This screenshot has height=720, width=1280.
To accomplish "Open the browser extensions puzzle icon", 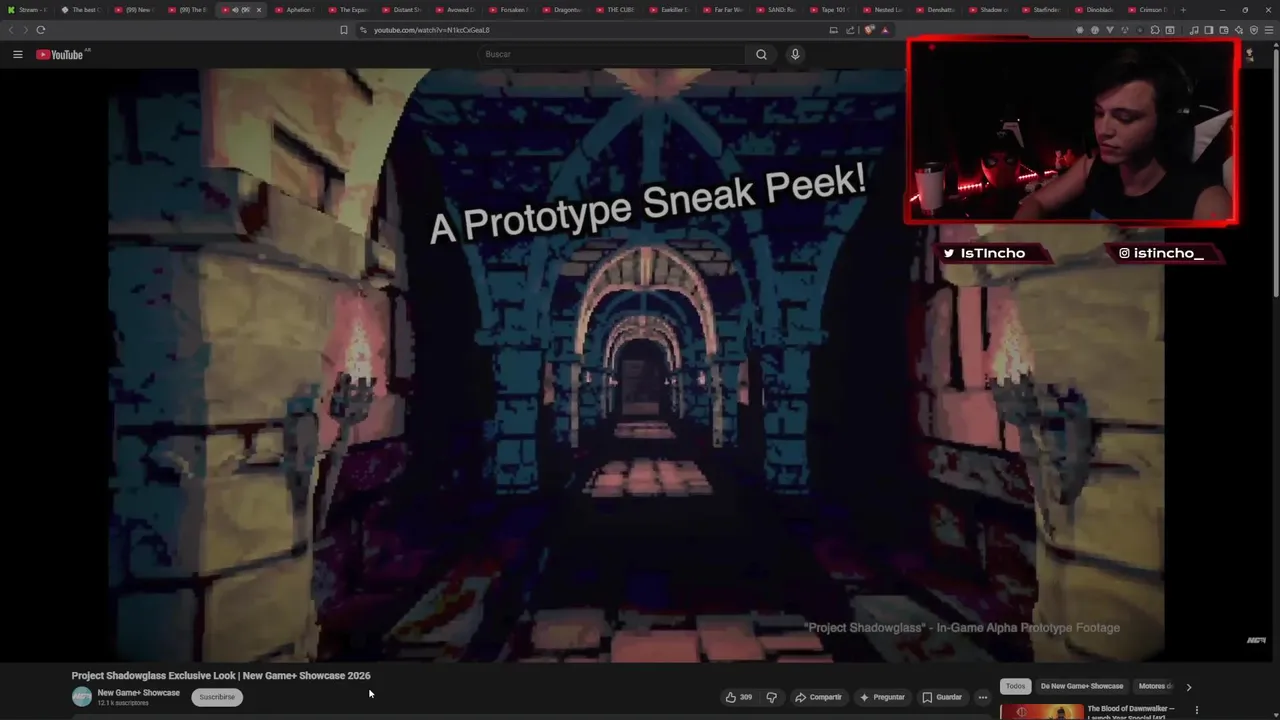I will click(x=1154, y=30).
